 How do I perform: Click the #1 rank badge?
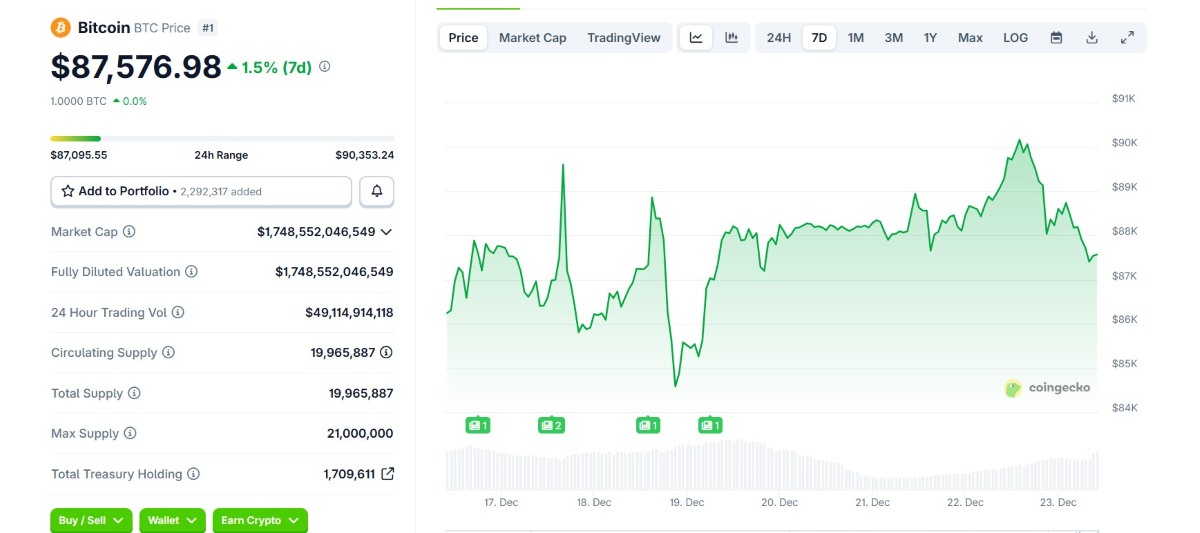(x=207, y=28)
